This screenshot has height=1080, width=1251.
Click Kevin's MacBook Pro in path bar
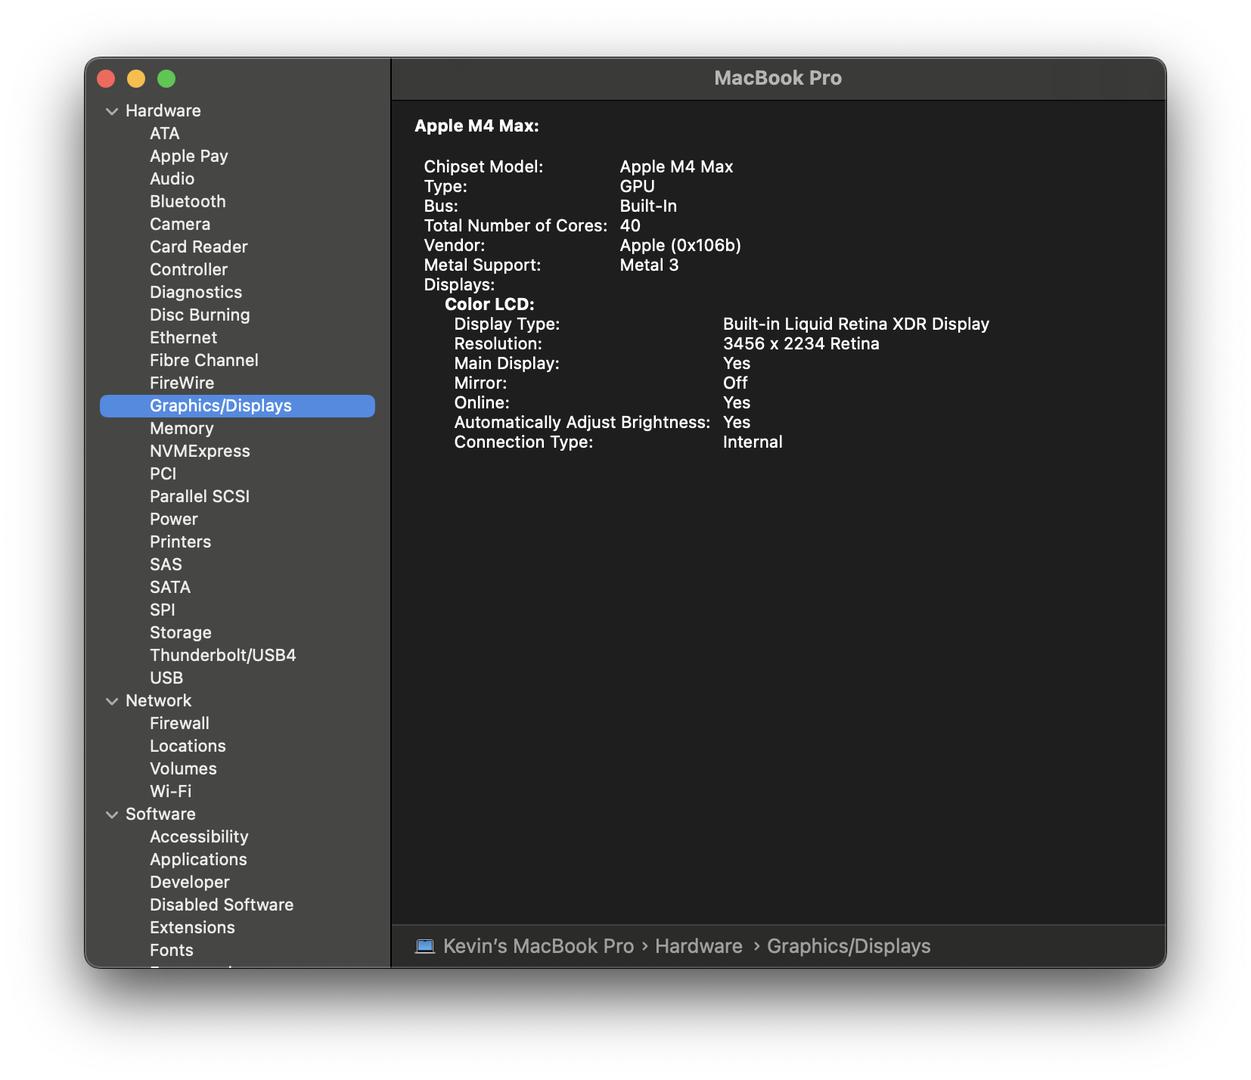click(538, 946)
